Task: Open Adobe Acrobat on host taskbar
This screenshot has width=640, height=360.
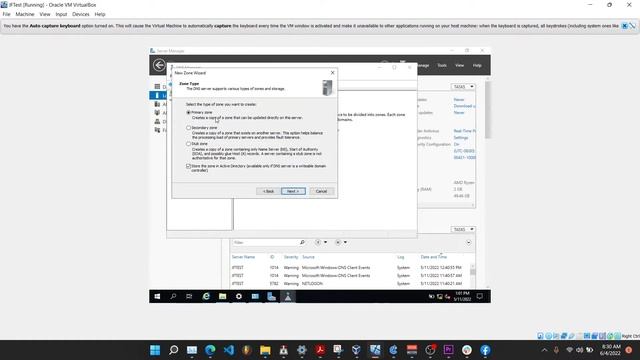Action: 320,350
